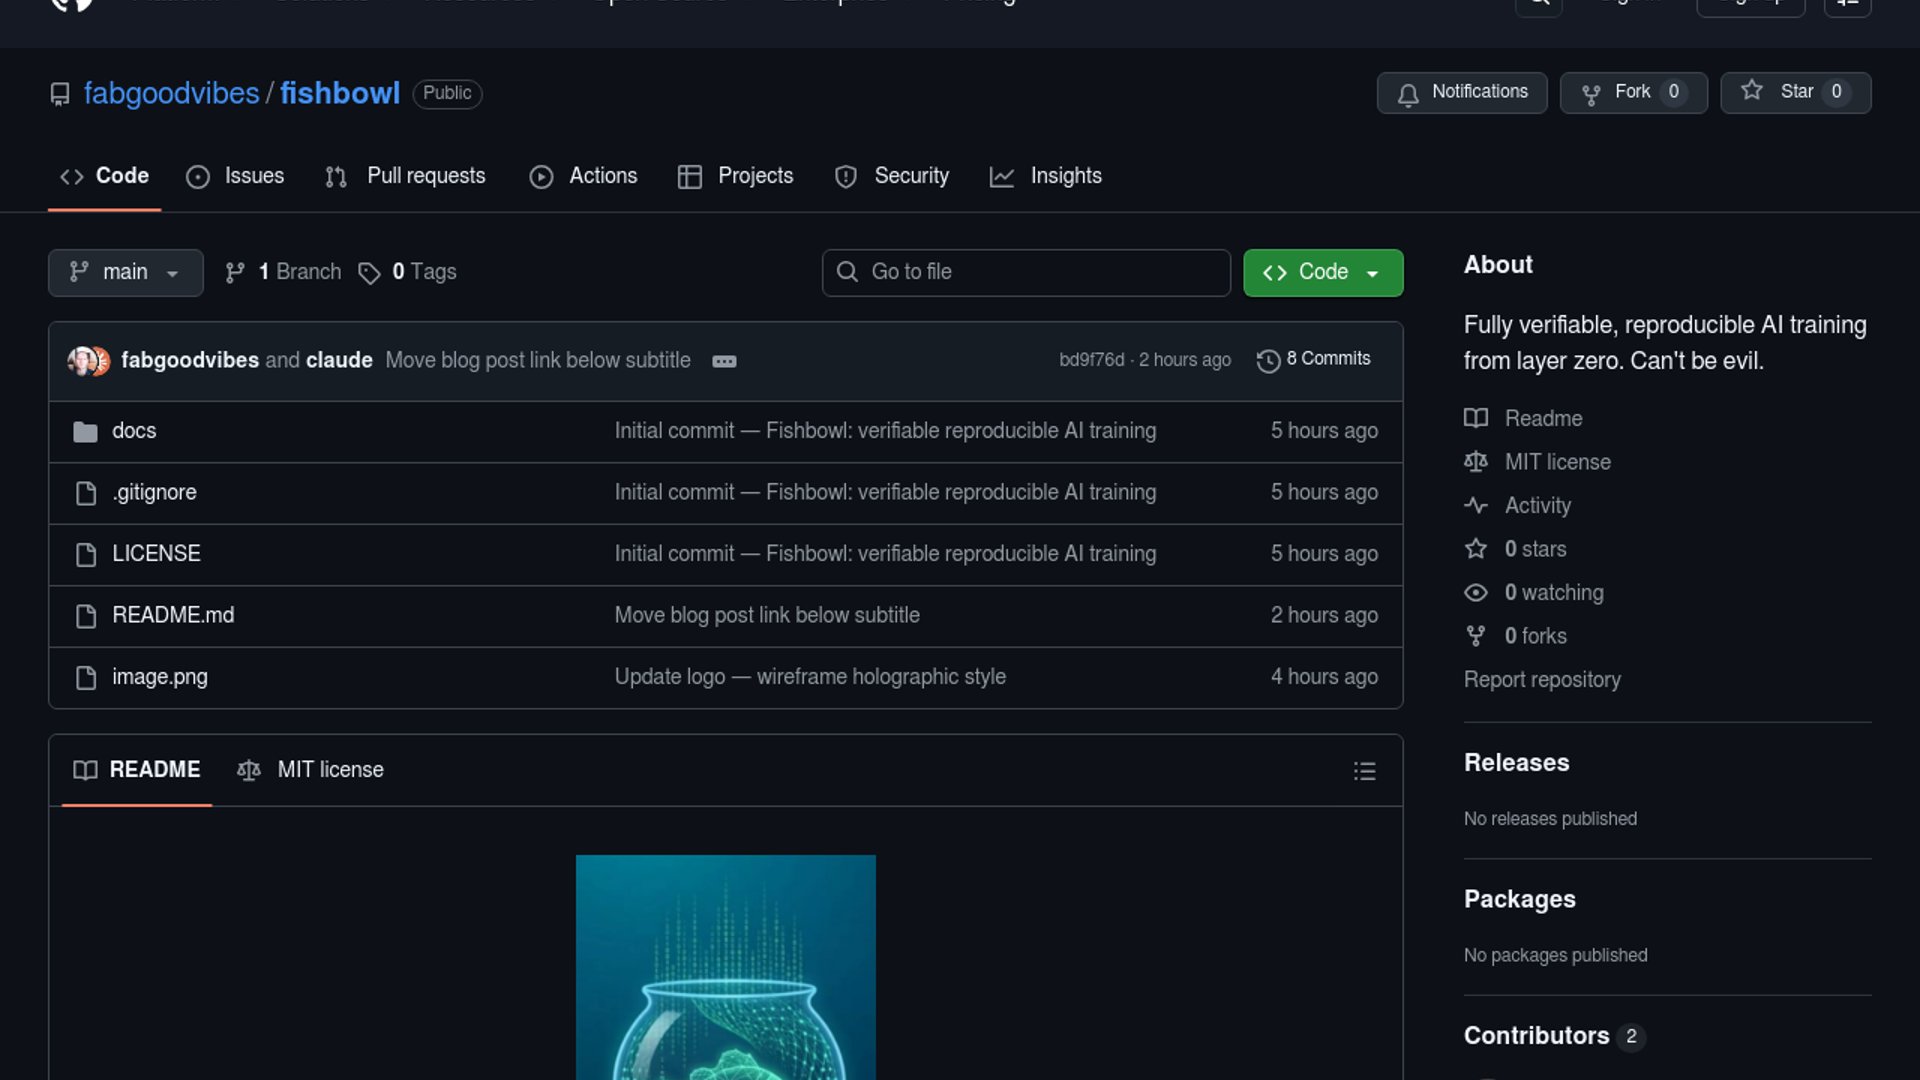Click the Notifications bell icon
Viewport: 1920px width, 1080px height.
pyautogui.click(x=1408, y=93)
